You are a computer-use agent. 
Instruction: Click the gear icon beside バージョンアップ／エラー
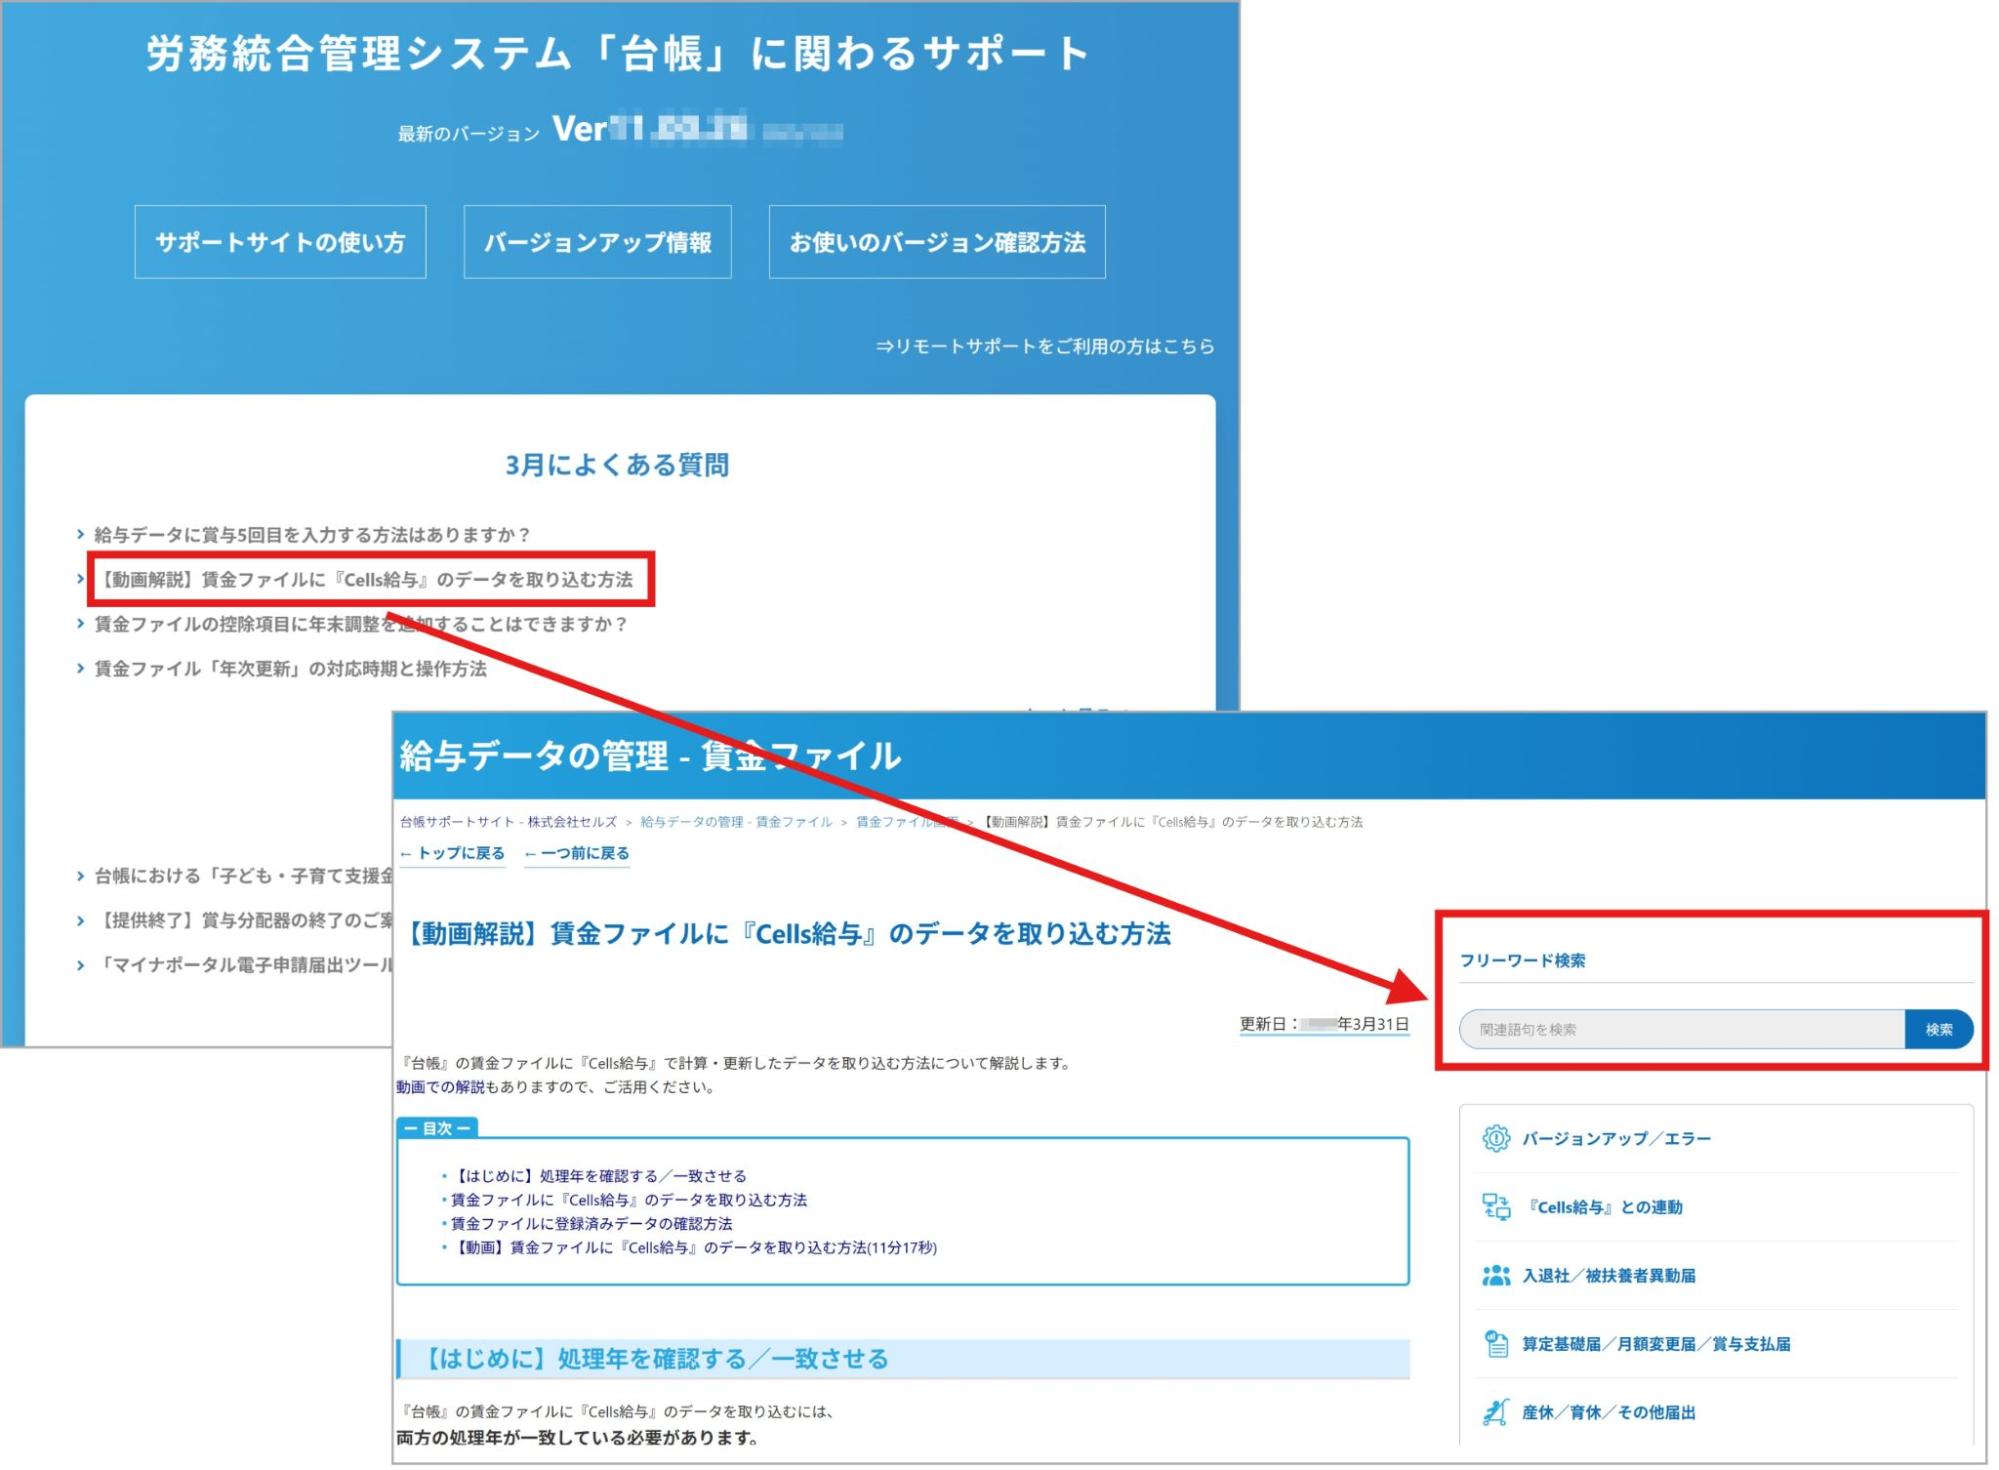click(x=1495, y=1138)
